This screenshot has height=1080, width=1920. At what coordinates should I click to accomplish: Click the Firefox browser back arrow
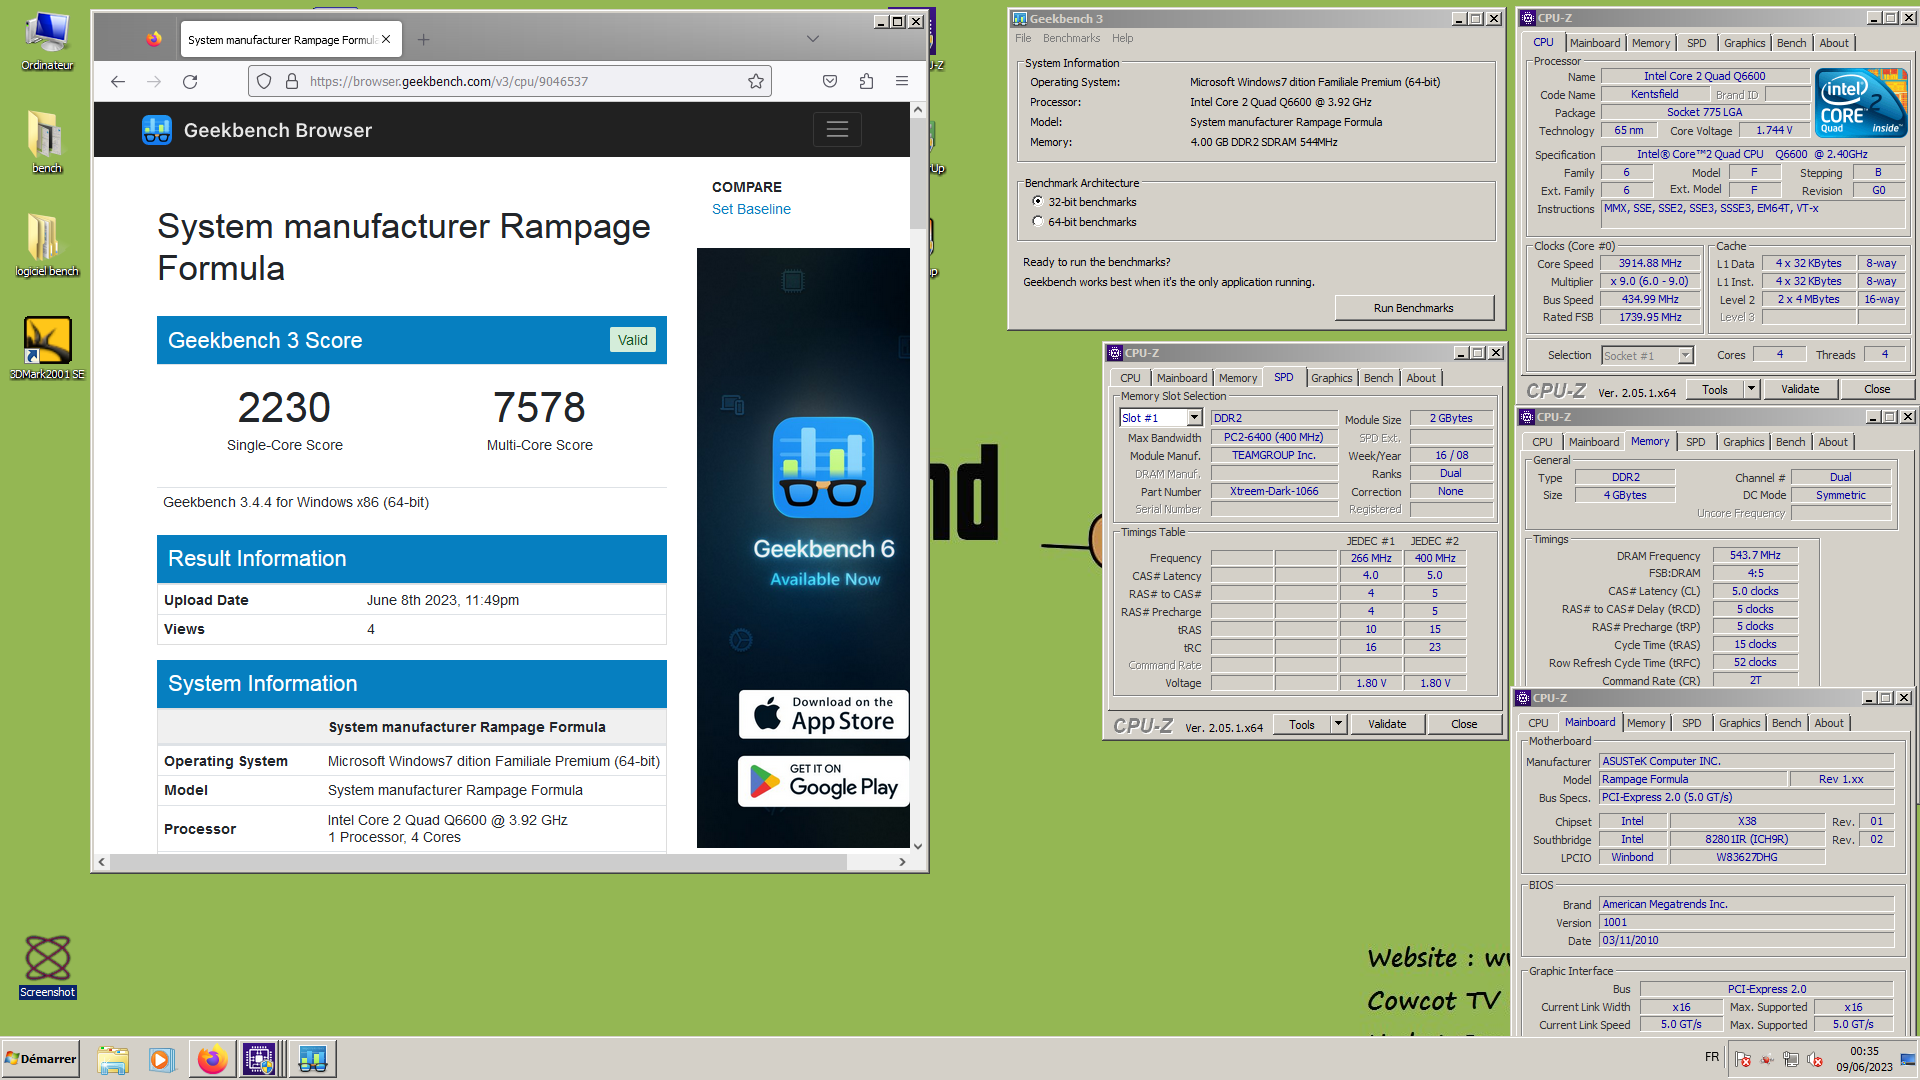point(118,81)
